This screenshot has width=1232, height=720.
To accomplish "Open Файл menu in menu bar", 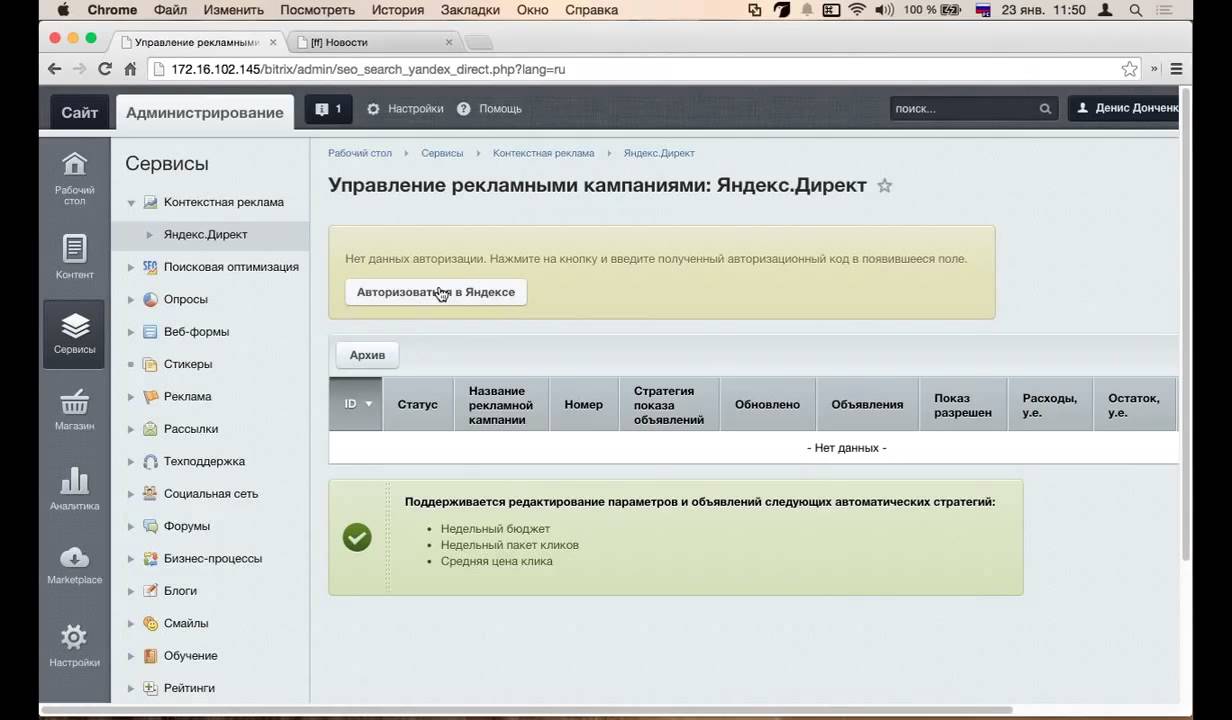I will click(x=171, y=10).
